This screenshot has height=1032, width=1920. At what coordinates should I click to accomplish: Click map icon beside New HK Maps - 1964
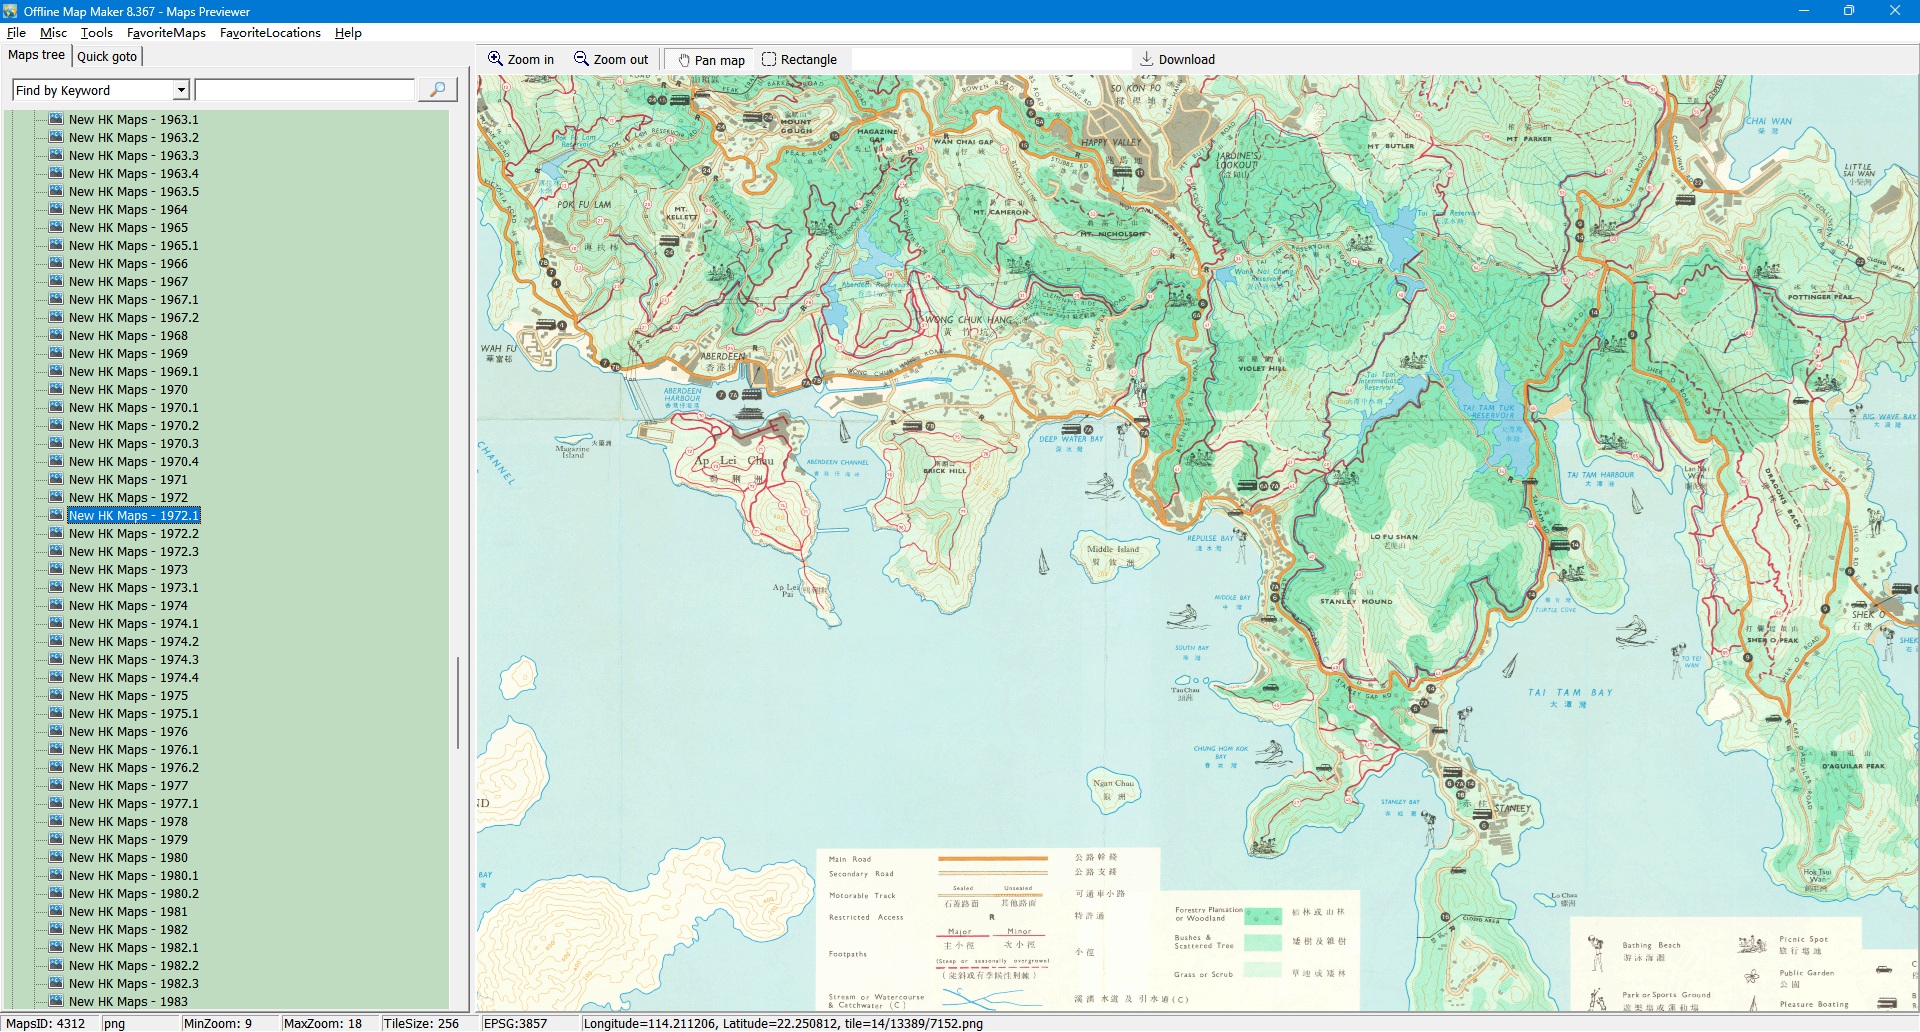tap(56, 210)
